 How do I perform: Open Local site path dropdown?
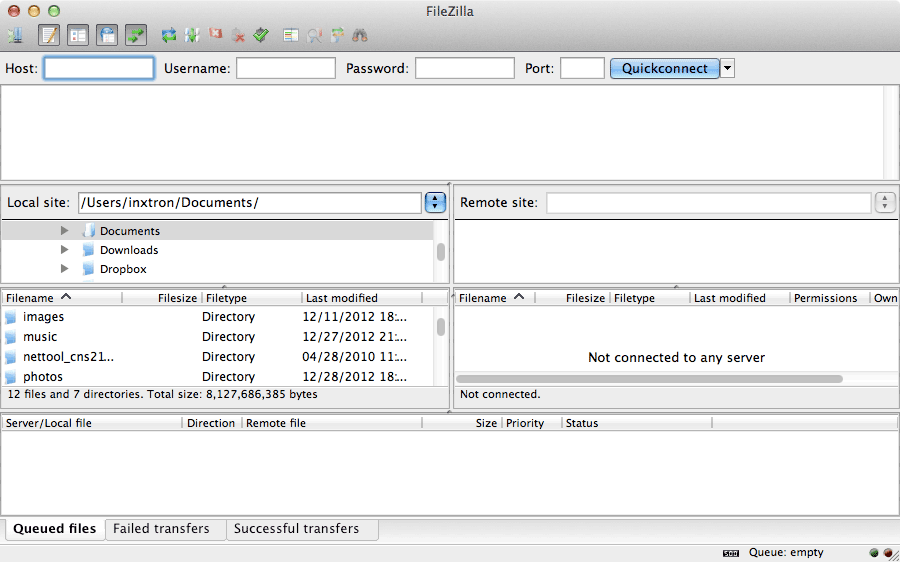[x=435, y=203]
